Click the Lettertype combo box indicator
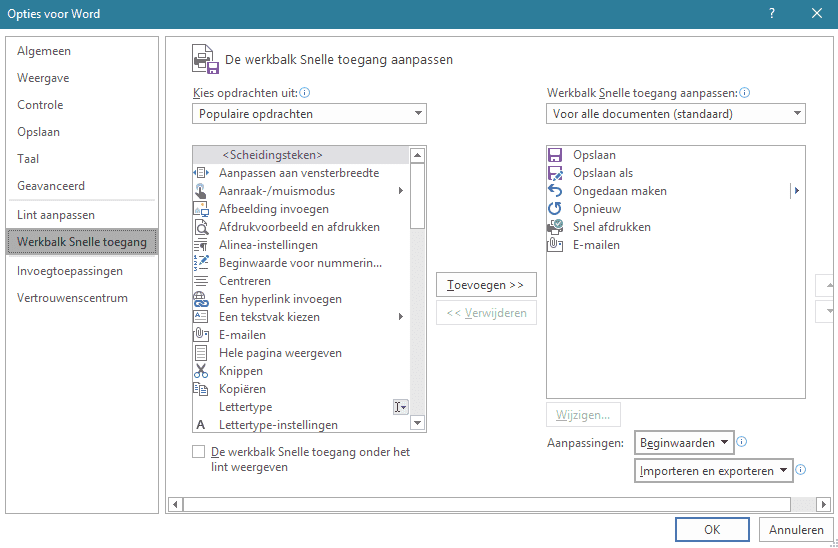The width and height of the screenshot is (838, 548). 400,407
